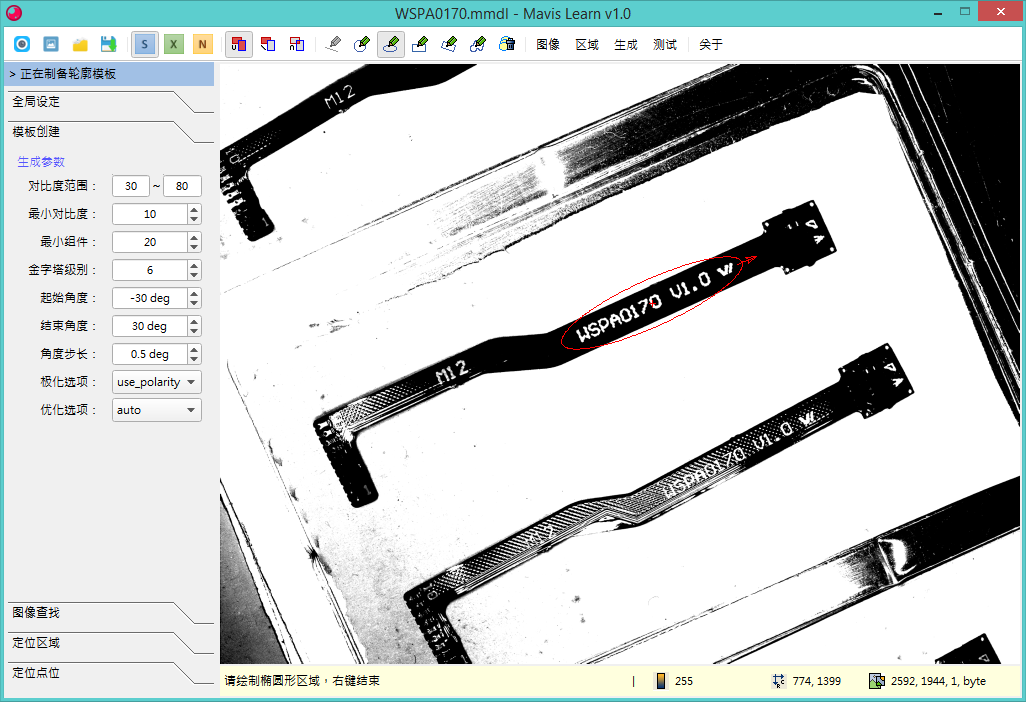Decrease 最小对比度 with the down arrow
1026x702 pixels.
[x=194, y=219]
